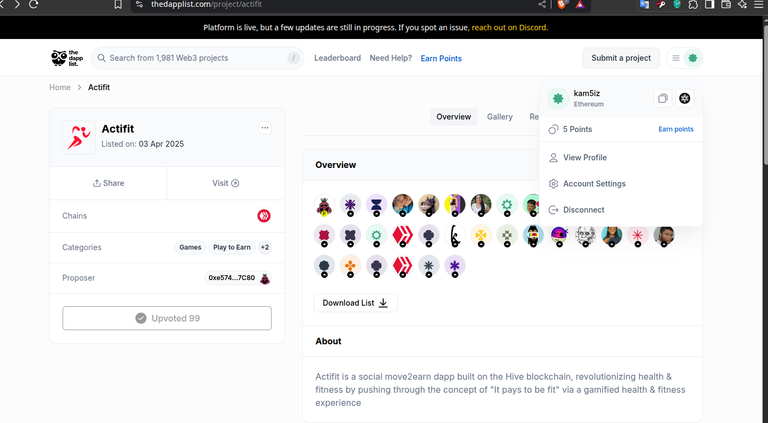Click the black-and-white sketch face avatar
The height and width of the screenshot is (423, 768).
(585, 235)
